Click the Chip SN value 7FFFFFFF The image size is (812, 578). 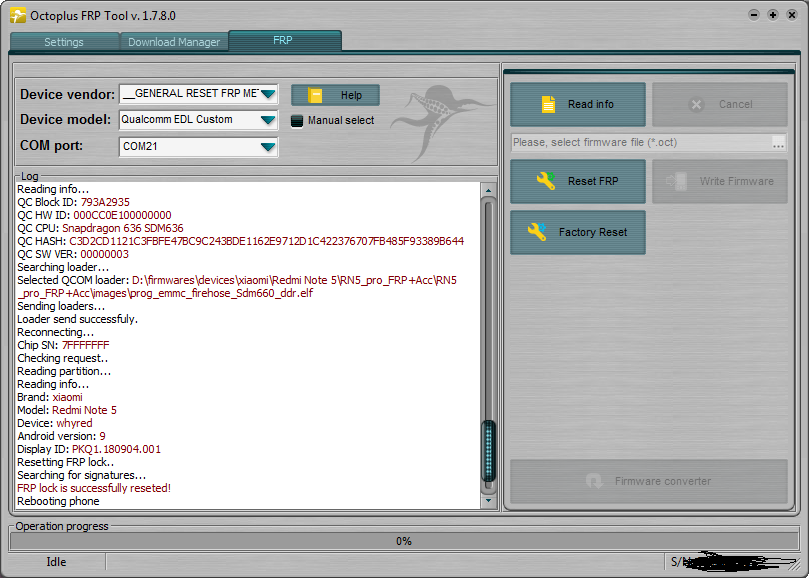click(86, 345)
